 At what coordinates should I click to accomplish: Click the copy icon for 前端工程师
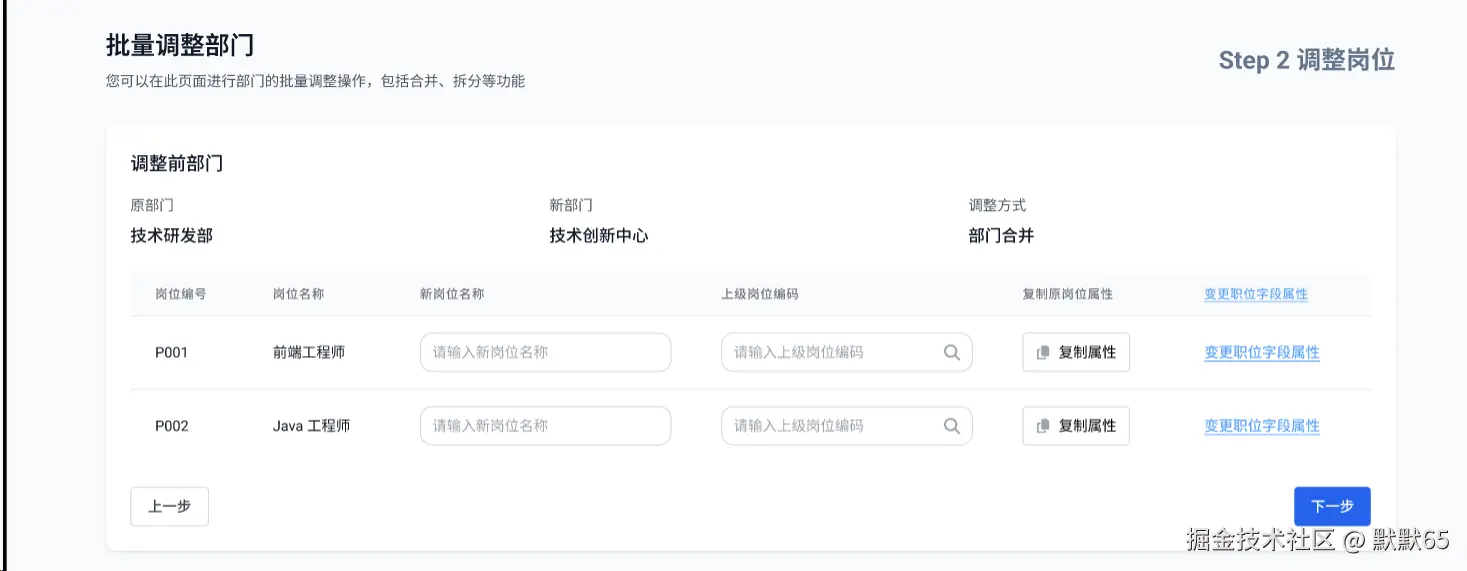(1043, 353)
